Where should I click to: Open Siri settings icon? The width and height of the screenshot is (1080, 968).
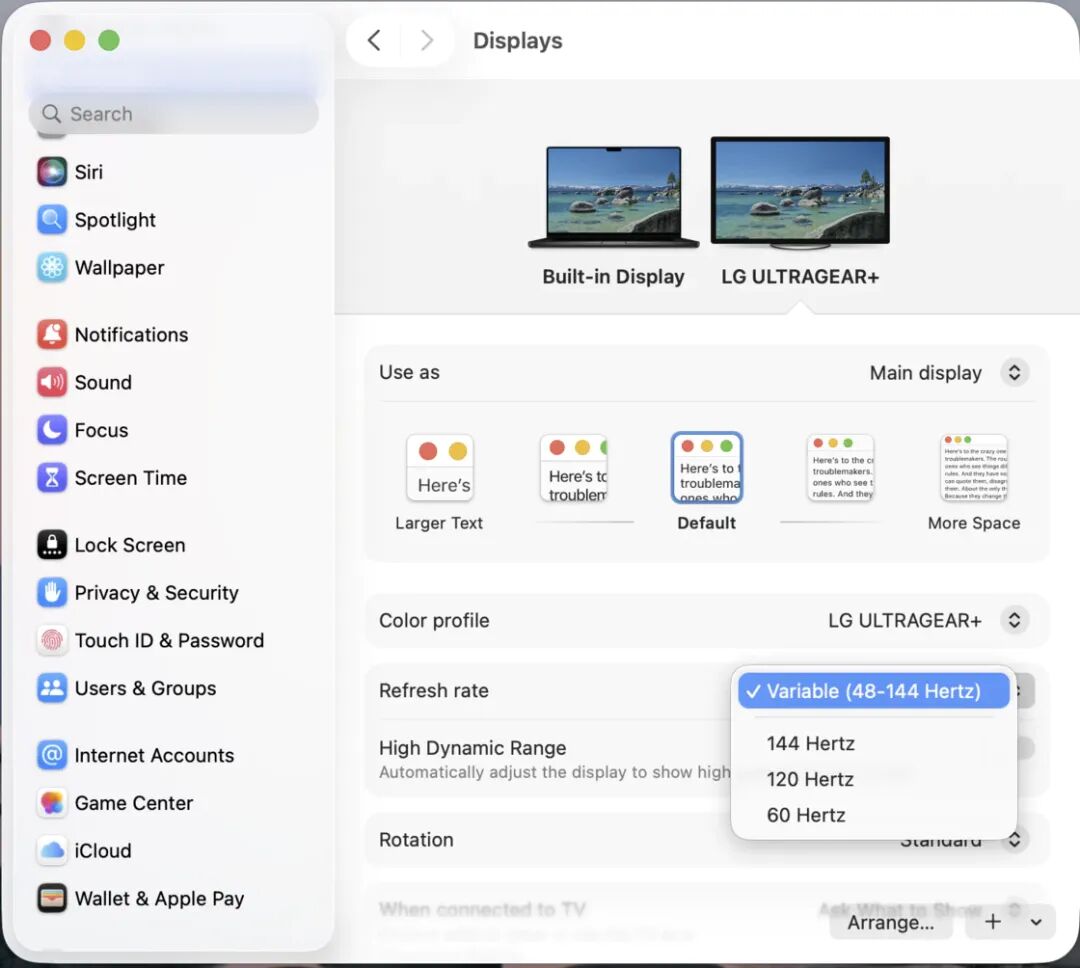52,172
